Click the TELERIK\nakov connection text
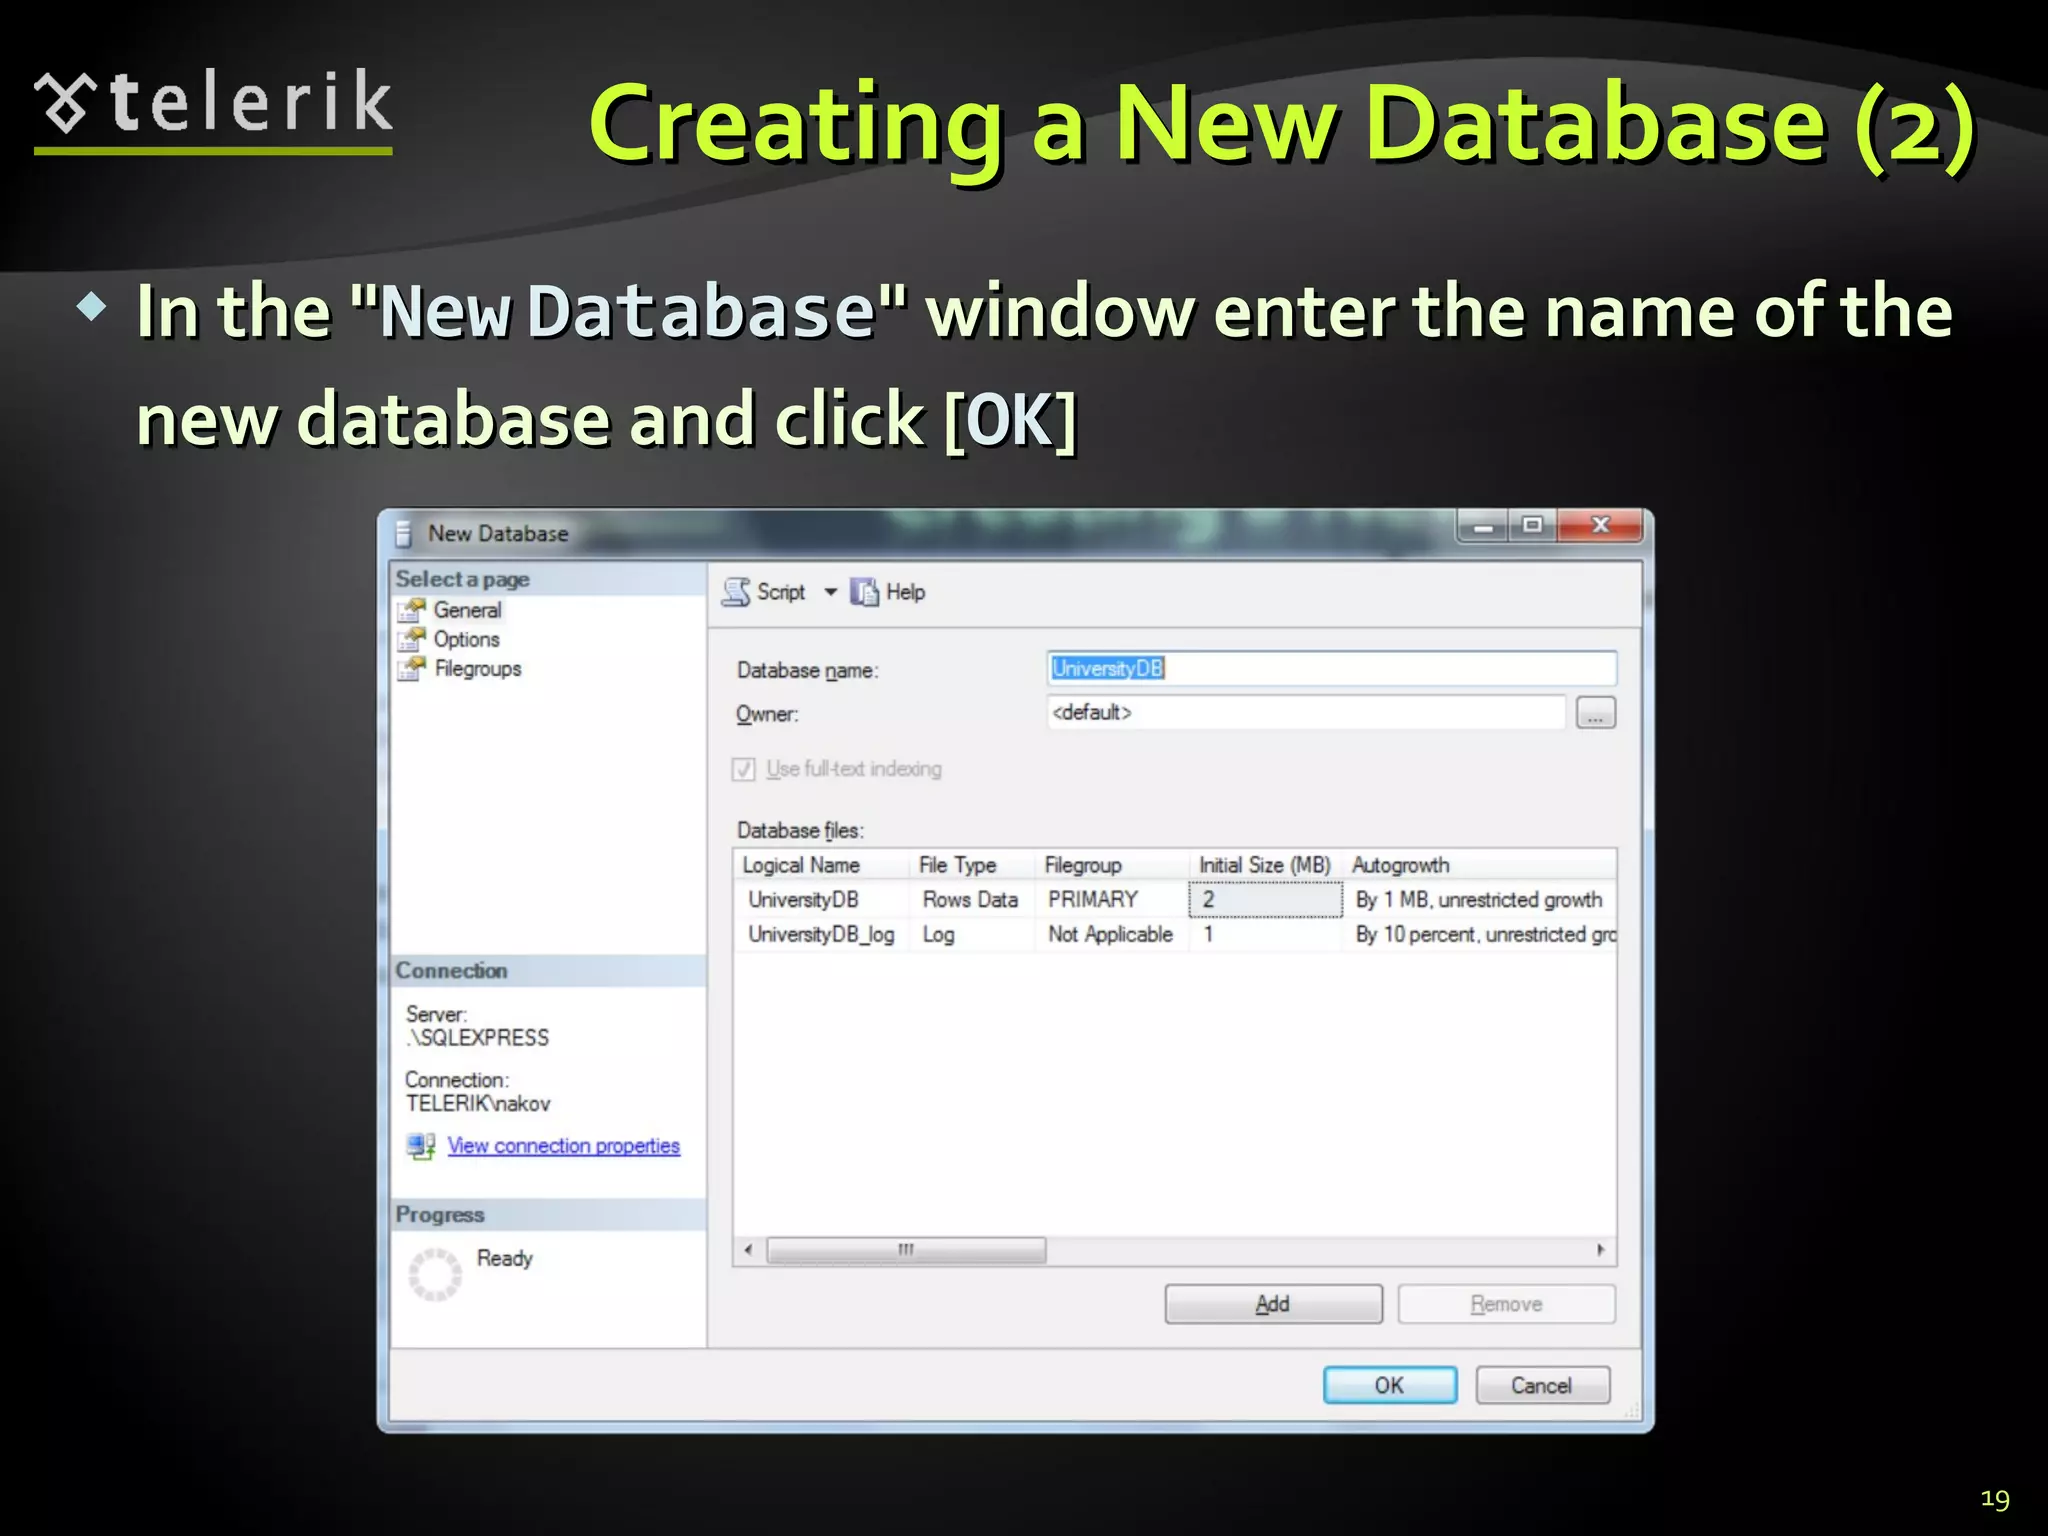Screen dimensions: 2048x1536 pyautogui.click(x=478, y=1104)
